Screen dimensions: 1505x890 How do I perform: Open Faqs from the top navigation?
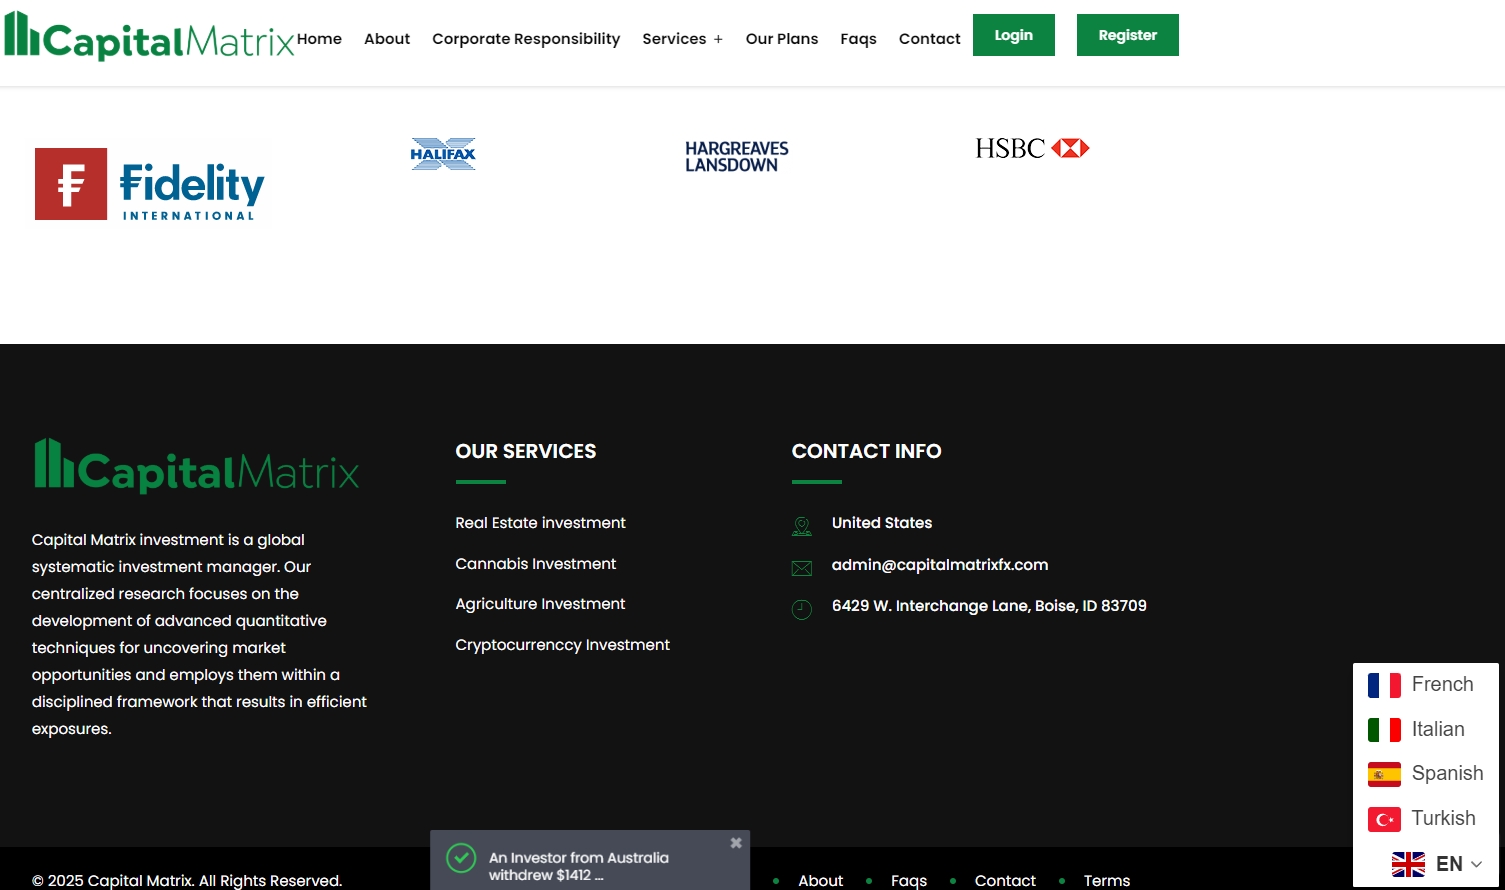(858, 39)
